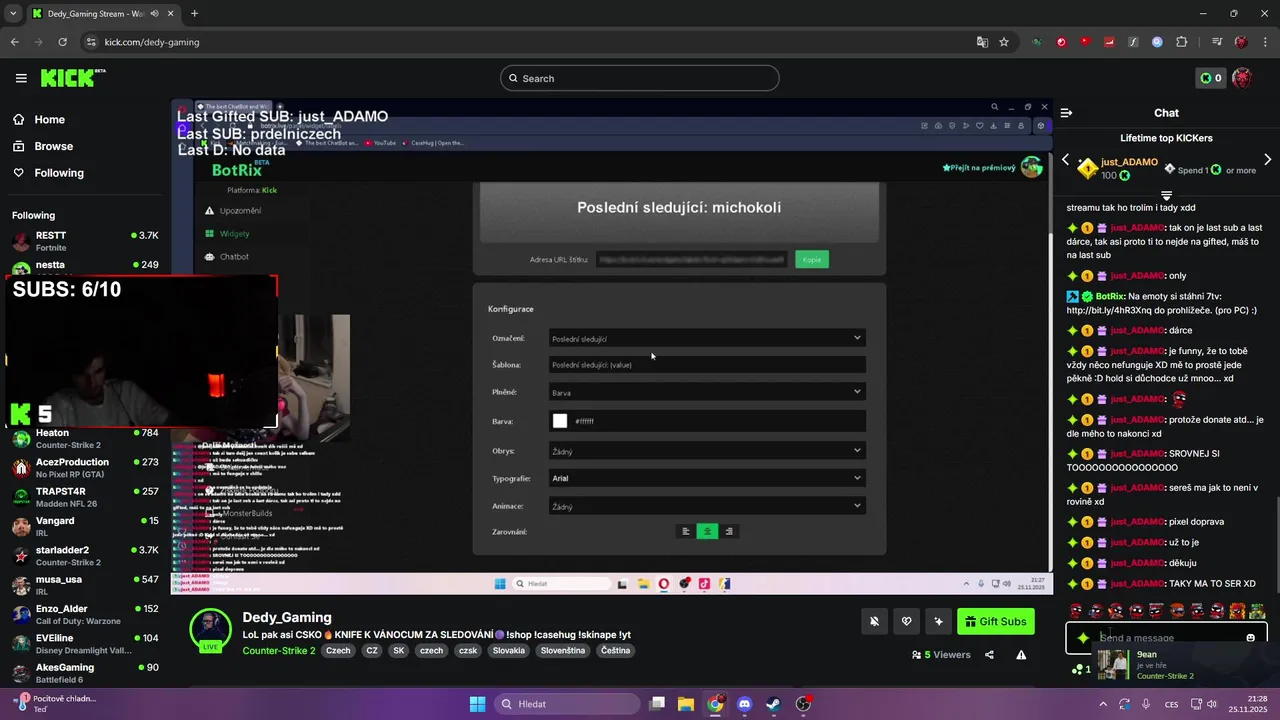This screenshot has height=720, width=1280.
Task: Open Steam from the taskbar
Action: coord(774,704)
